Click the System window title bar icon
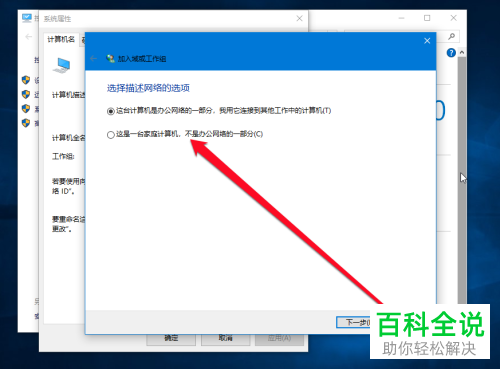500x369 pixels. point(27,18)
